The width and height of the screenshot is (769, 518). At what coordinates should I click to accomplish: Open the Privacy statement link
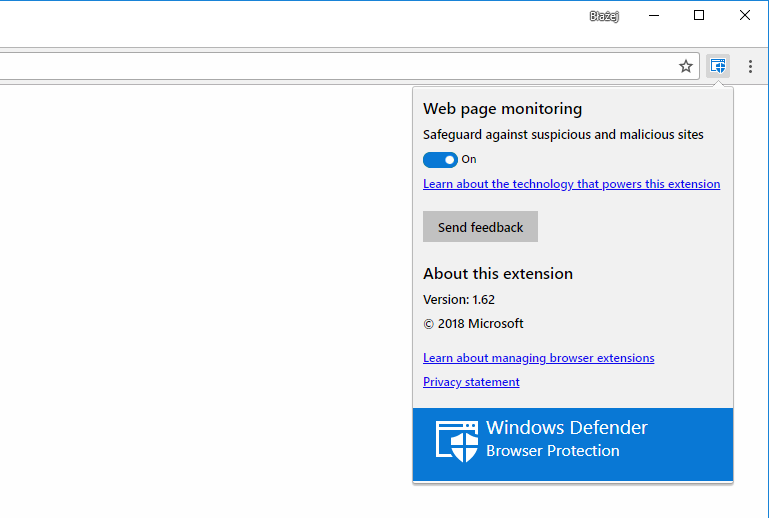tap(471, 382)
